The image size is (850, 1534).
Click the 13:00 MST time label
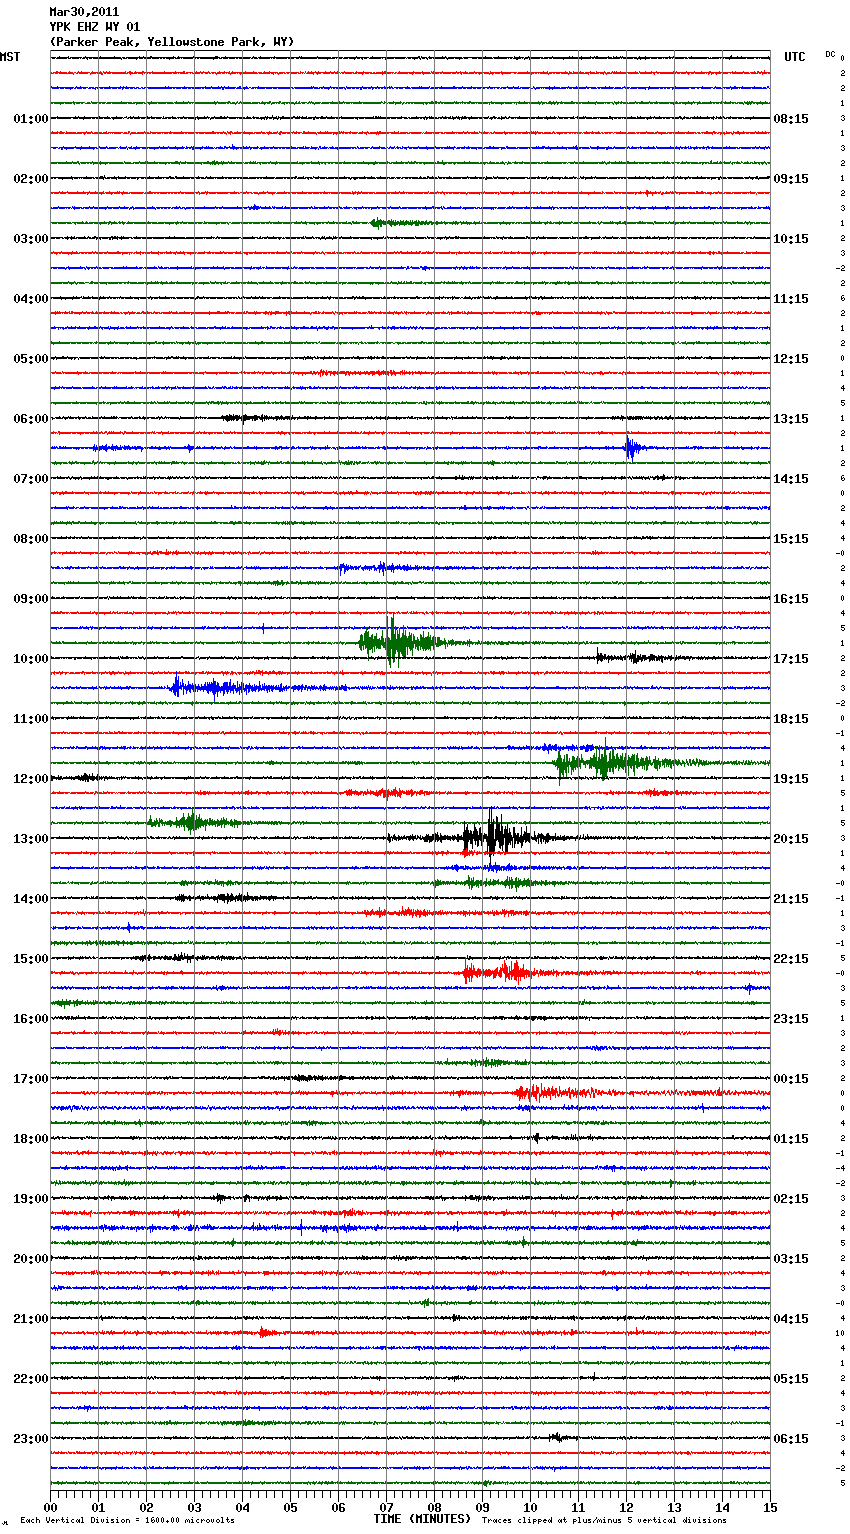[30, 839]
